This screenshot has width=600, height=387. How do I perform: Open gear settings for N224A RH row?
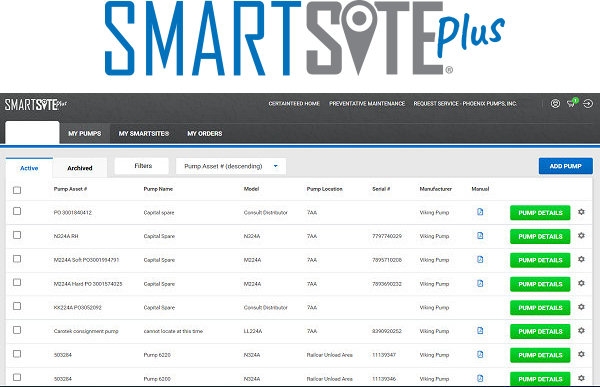581,235
